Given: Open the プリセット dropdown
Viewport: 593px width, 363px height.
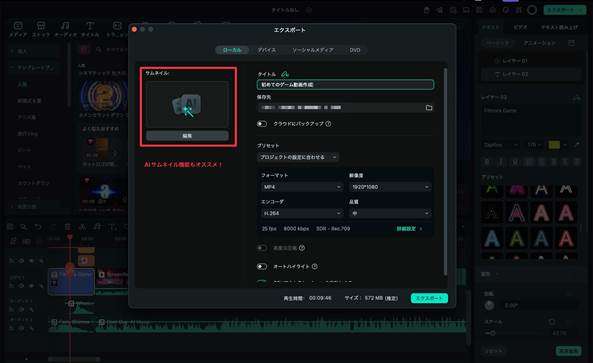Looking at the screenshot, I should (x=298, y=157).
